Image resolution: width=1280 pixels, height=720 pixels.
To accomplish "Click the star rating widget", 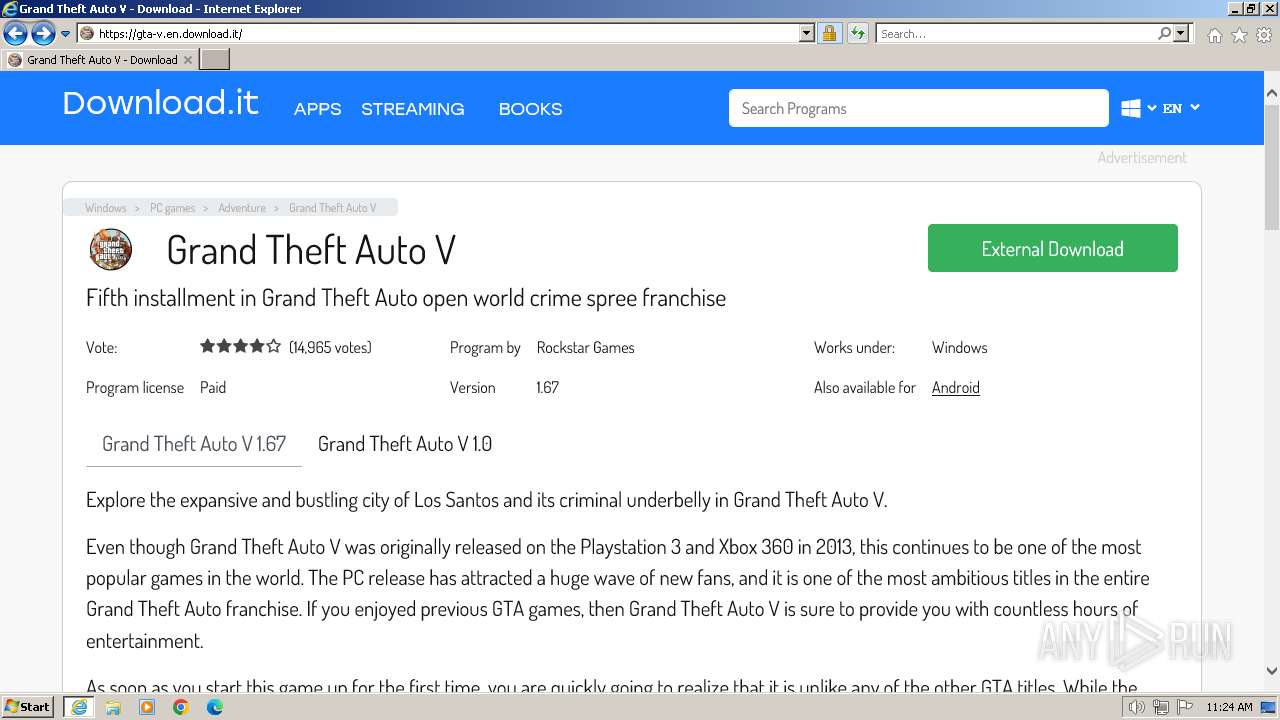I will pyautogui.click(x=240, y=346).
